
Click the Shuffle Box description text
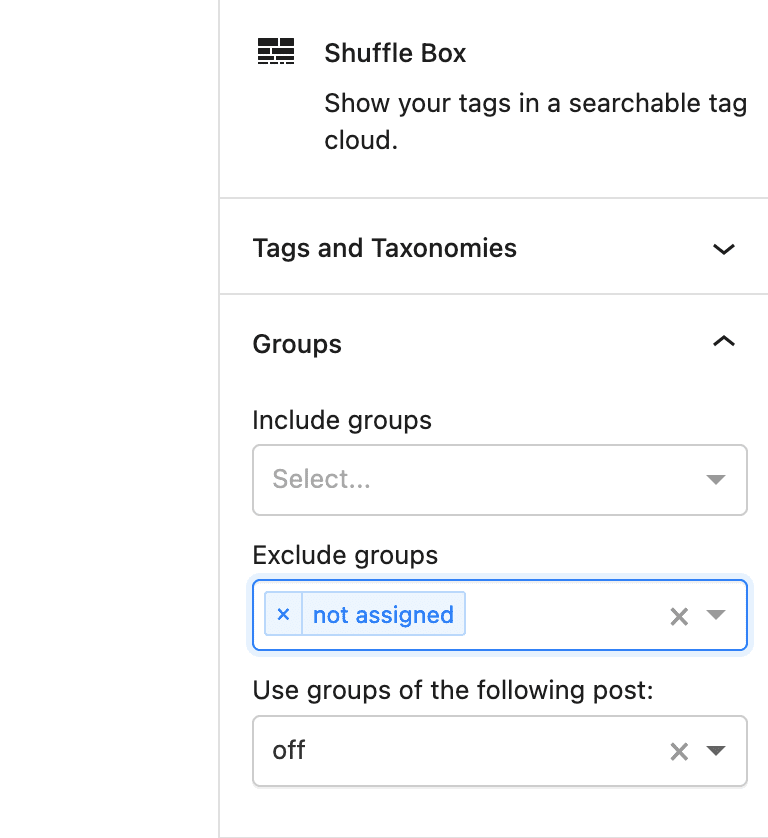click(x=536, y=122)
